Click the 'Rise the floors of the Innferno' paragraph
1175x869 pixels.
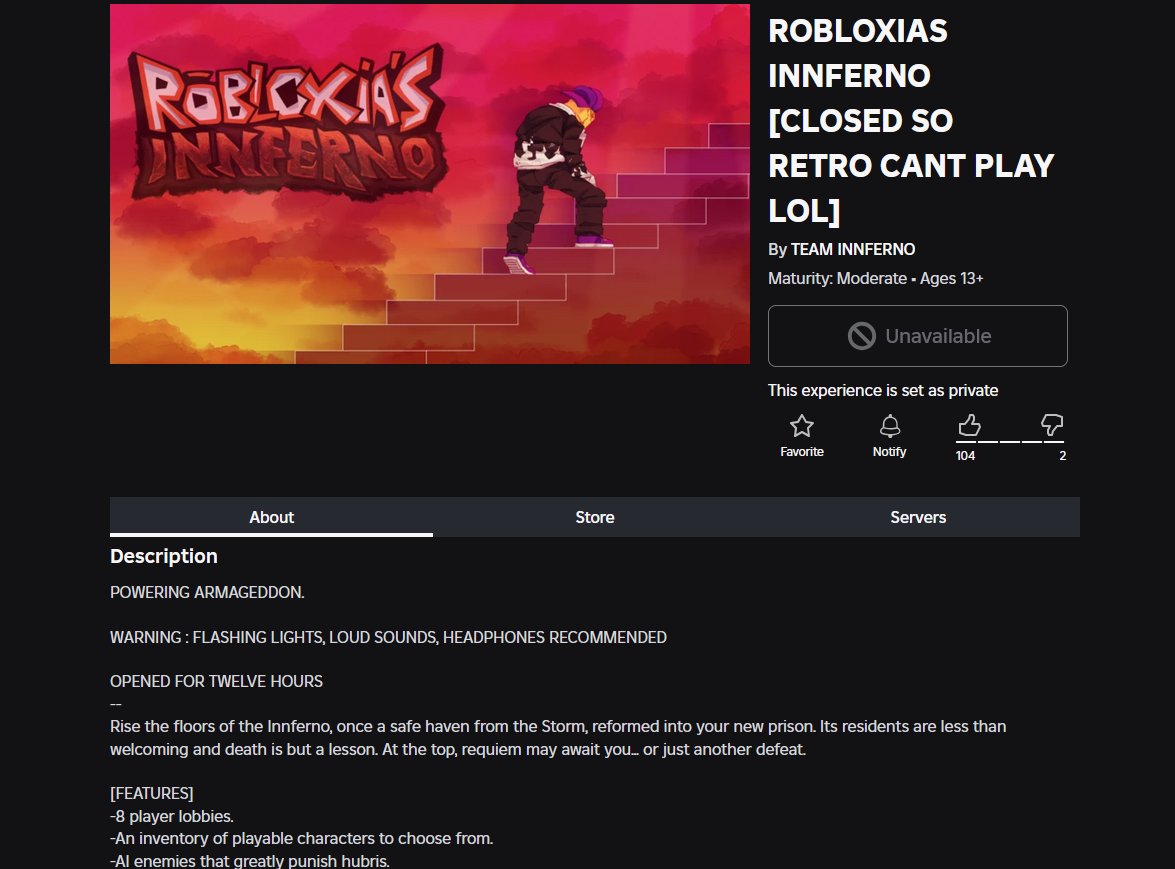tap(558, 737)
